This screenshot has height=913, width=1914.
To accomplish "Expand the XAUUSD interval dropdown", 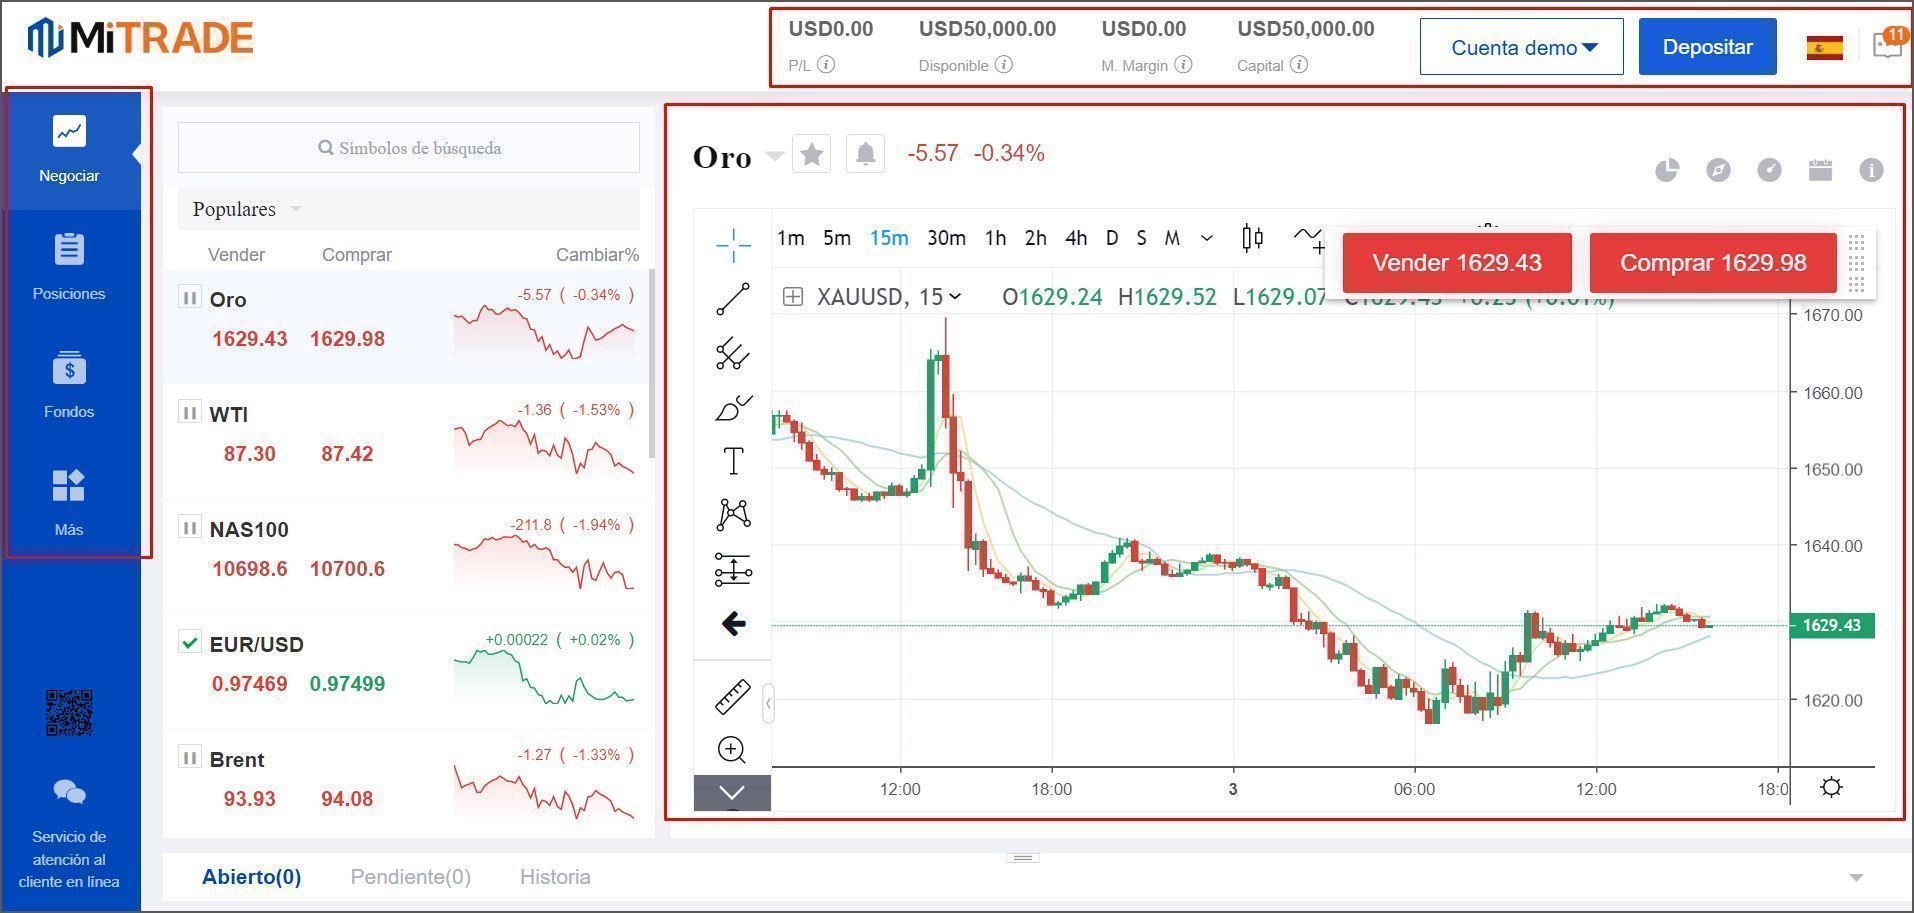I will [954, 297].
